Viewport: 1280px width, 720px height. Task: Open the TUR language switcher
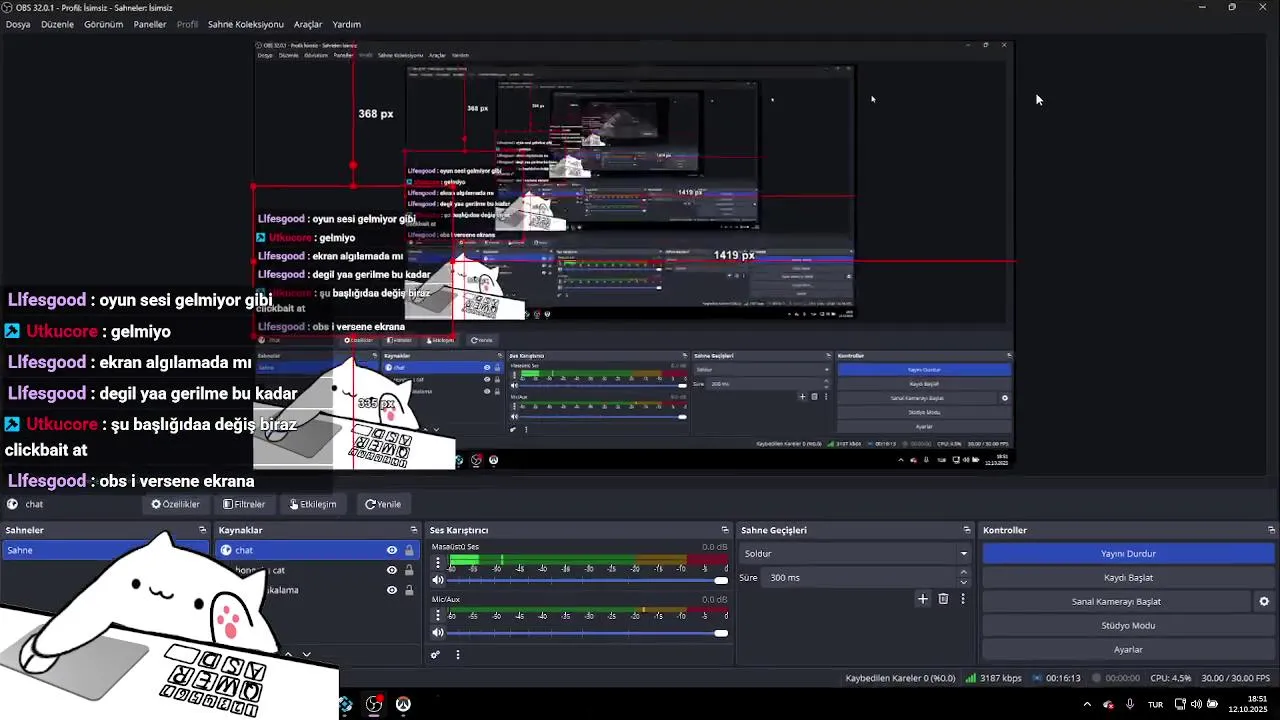pyautogui.click(x=1155, y=704)
